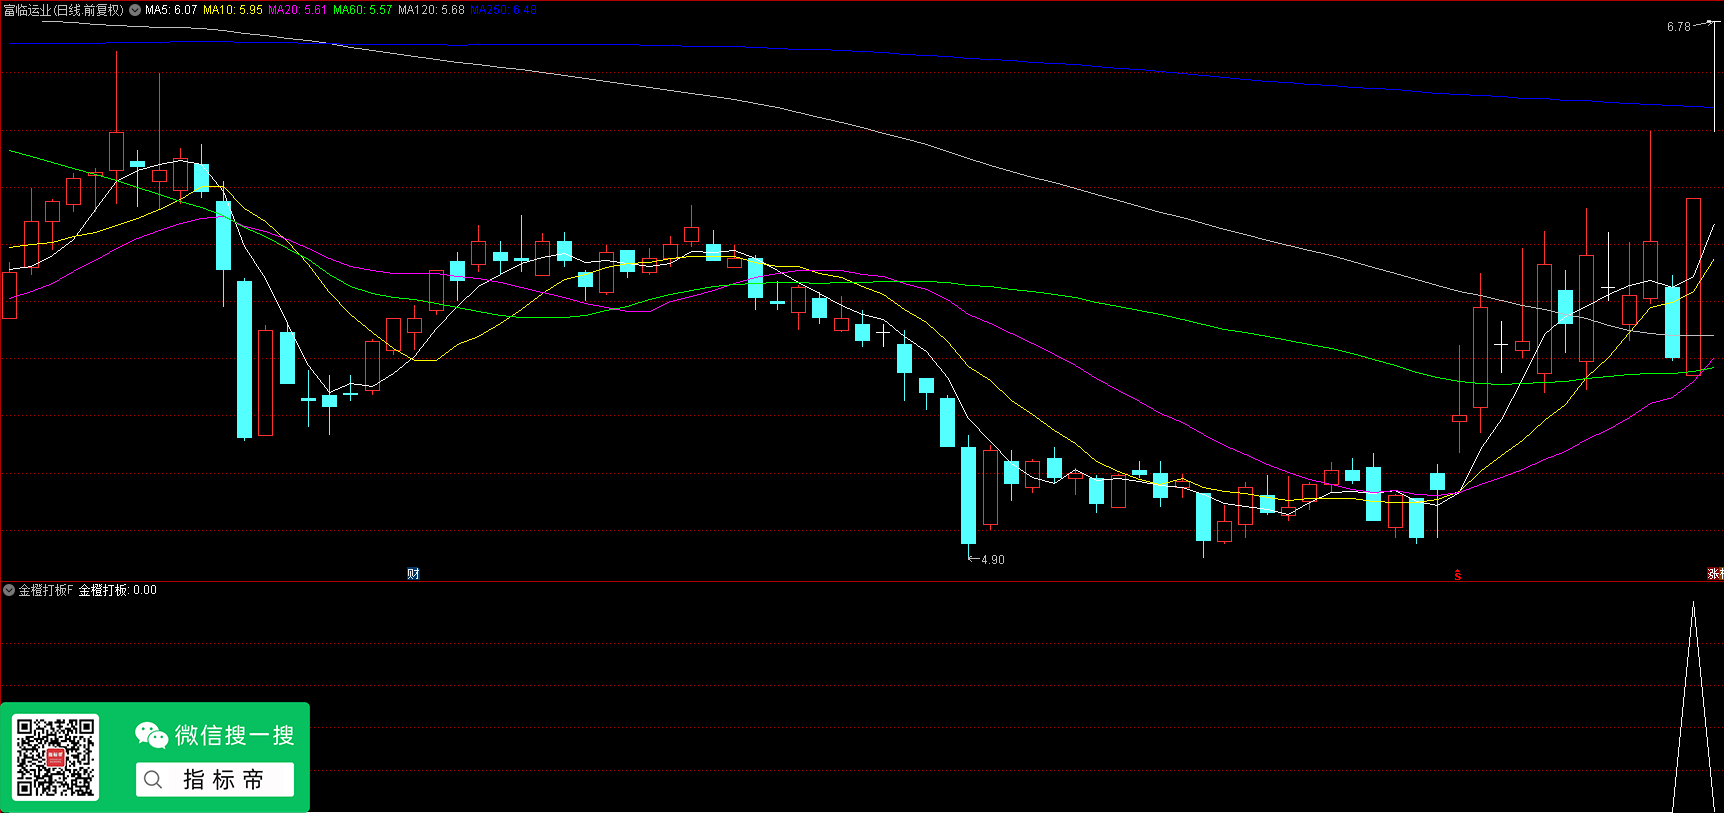Select the yellow MA10 label

[x=232, y=10]
